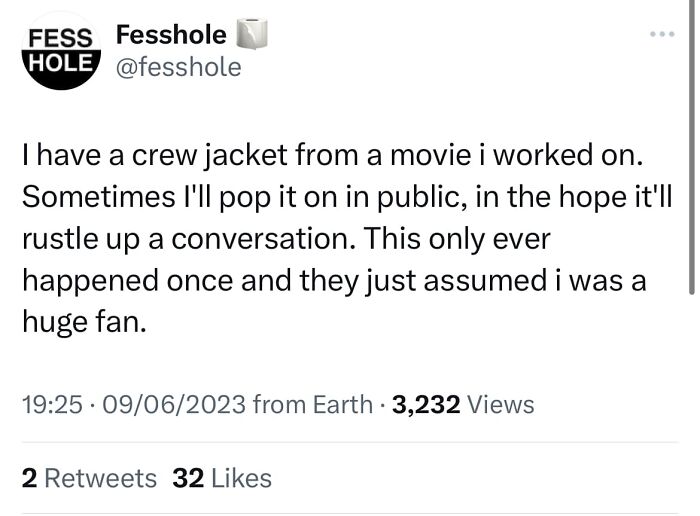This screenshot has width=700, height=516.
Task: Click the toilet paper roll emoji
Action: pyautogui.click(x=251, y=35)
